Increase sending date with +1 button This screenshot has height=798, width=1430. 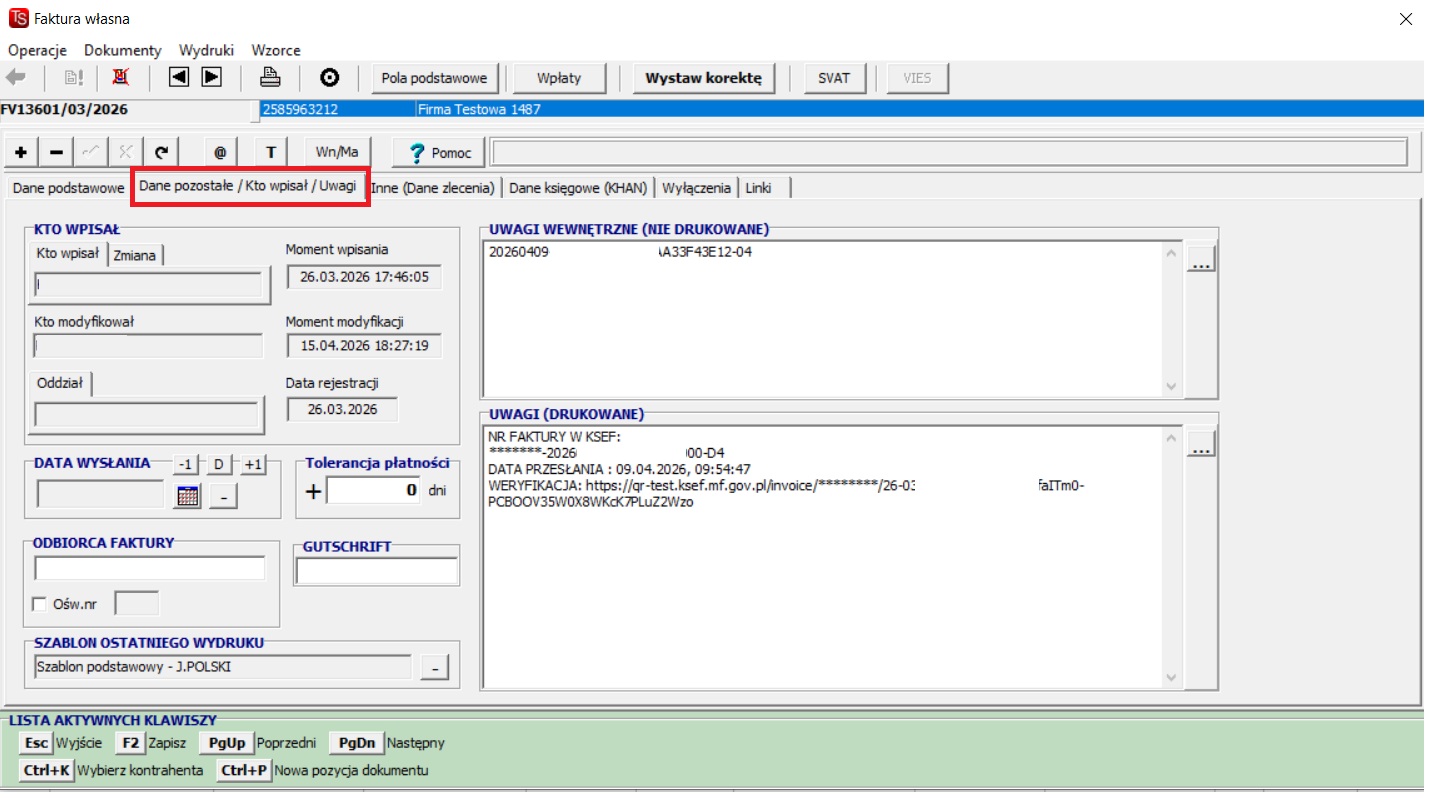254,465
